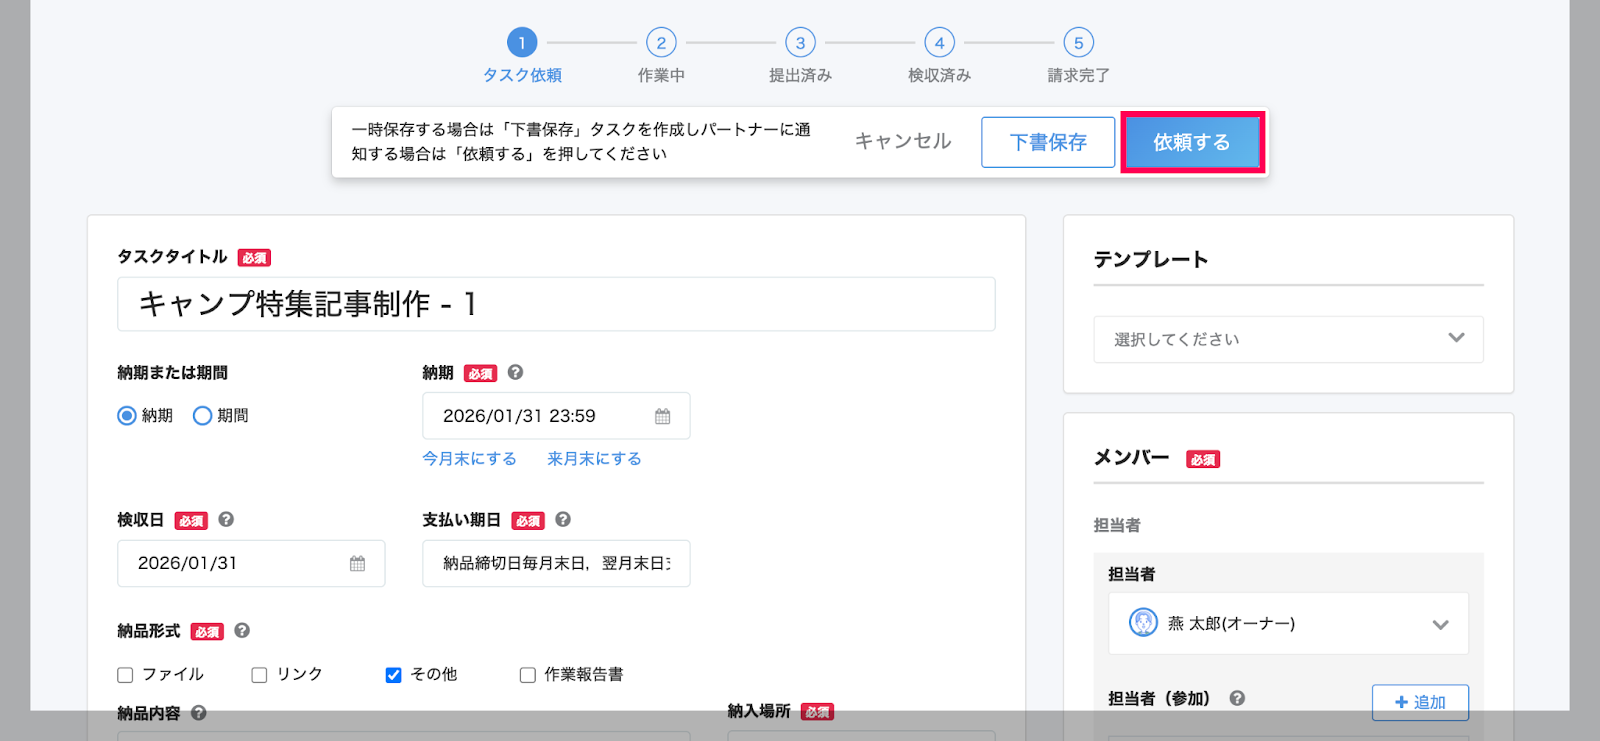Select step 3 提出済み circle
1600x741 pixels.
click(x=800, y=43)
